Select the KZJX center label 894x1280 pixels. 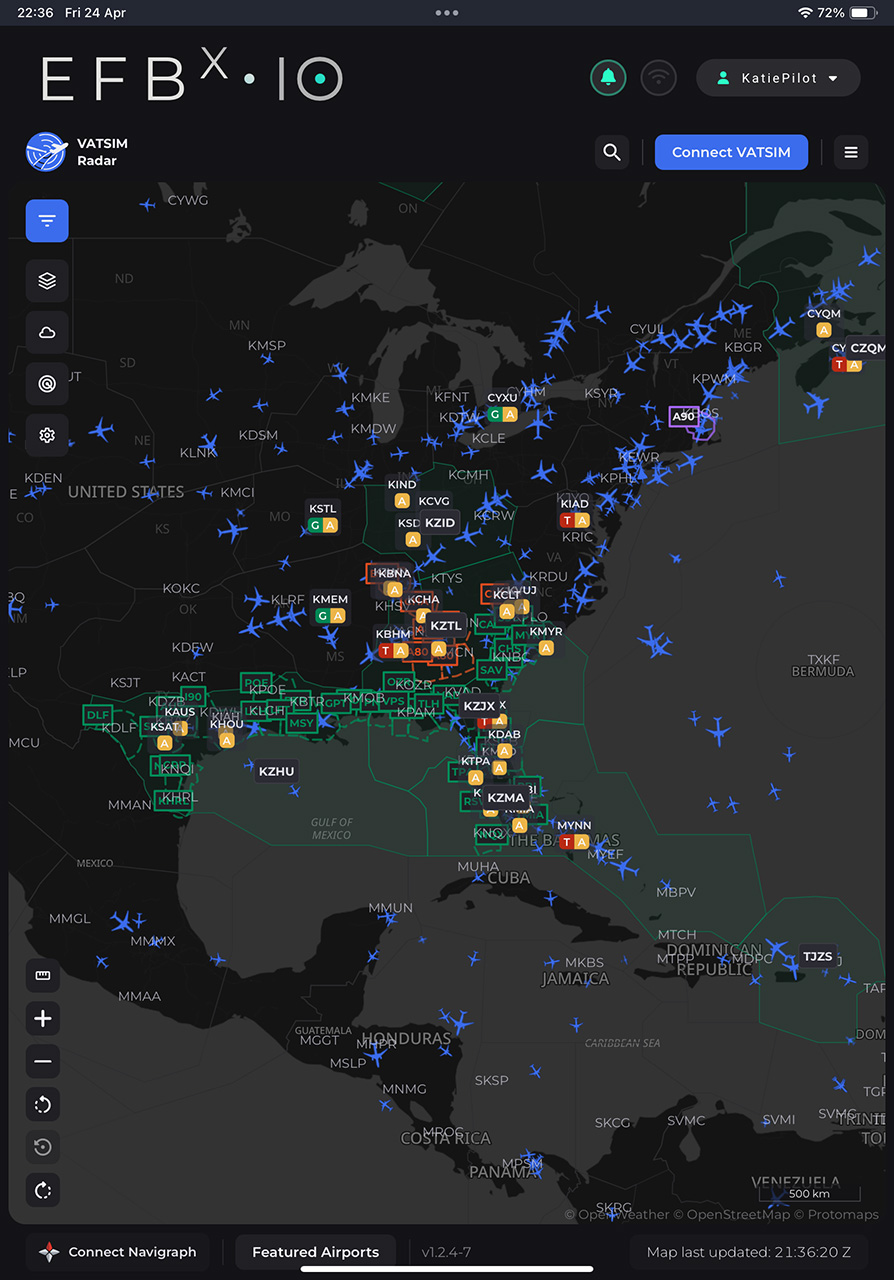tap(479, 707)
